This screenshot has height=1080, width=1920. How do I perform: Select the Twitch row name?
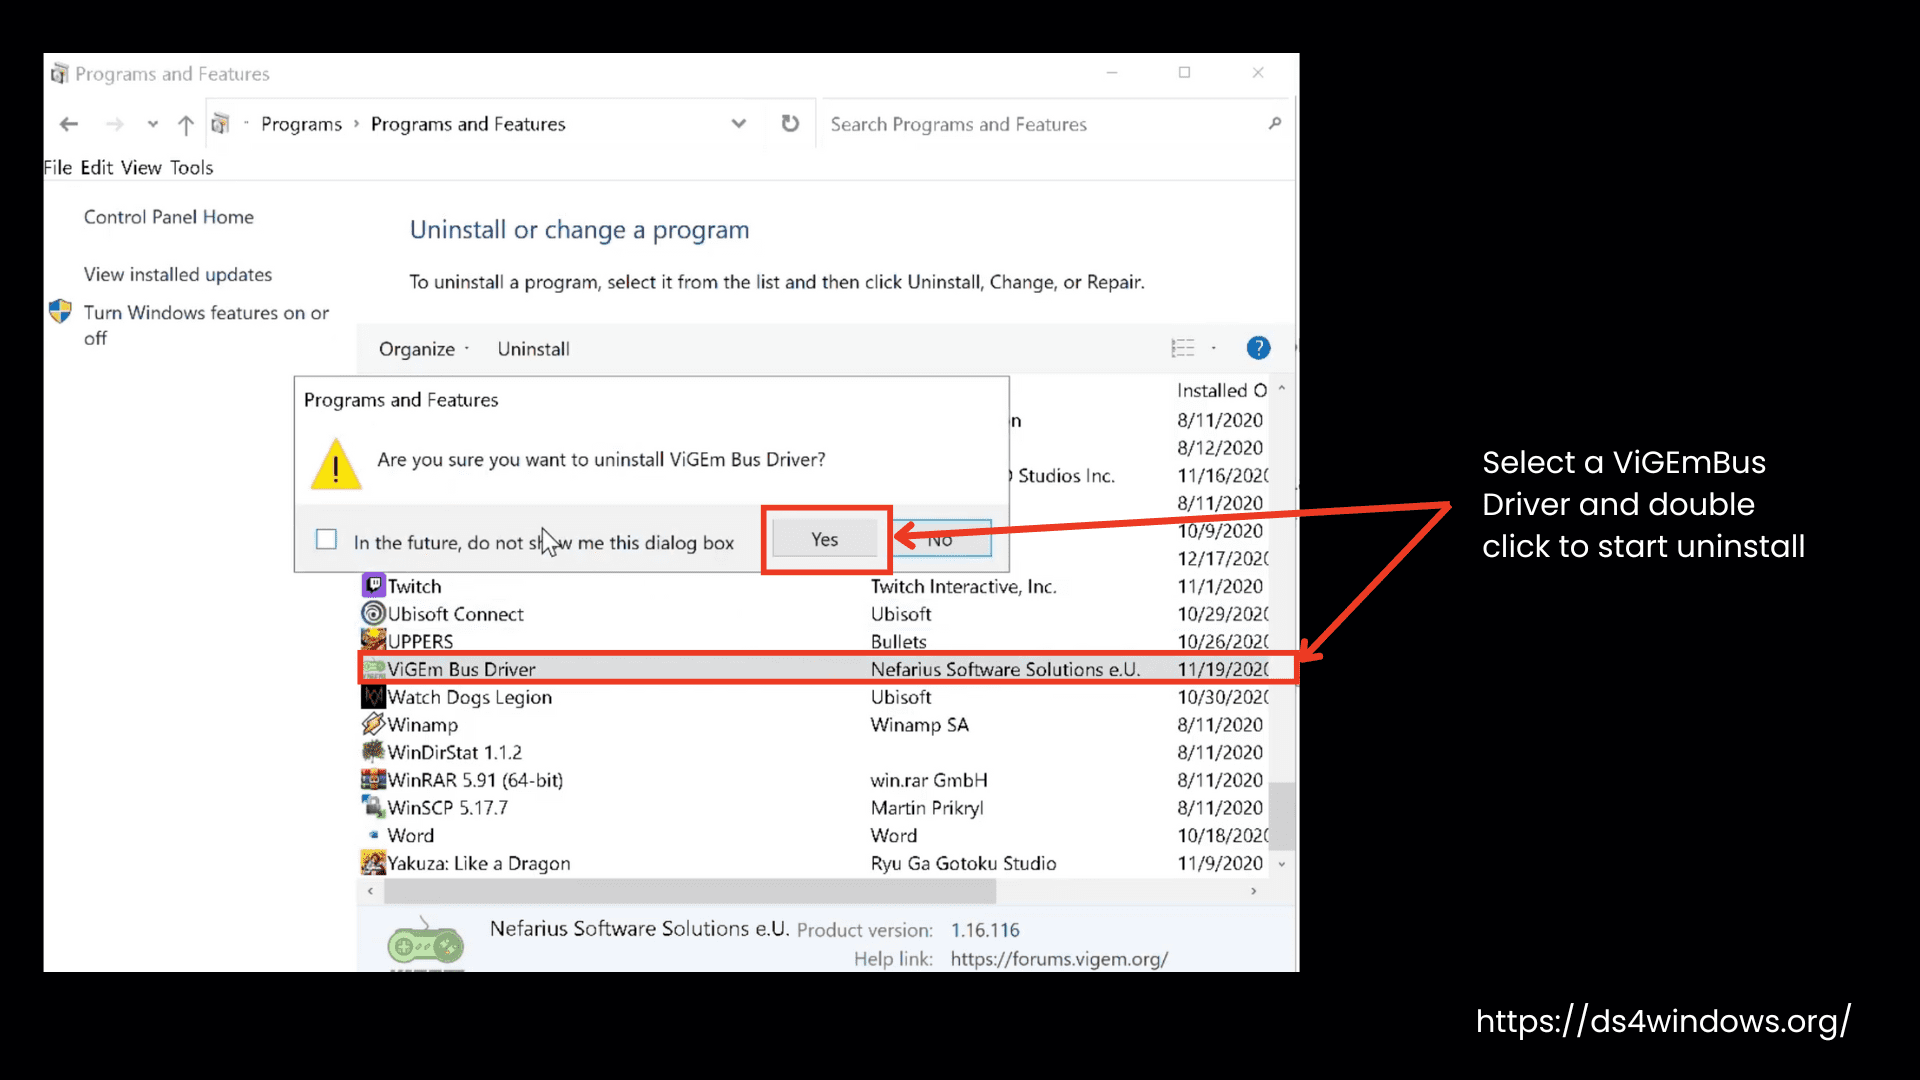coord(414,586)
